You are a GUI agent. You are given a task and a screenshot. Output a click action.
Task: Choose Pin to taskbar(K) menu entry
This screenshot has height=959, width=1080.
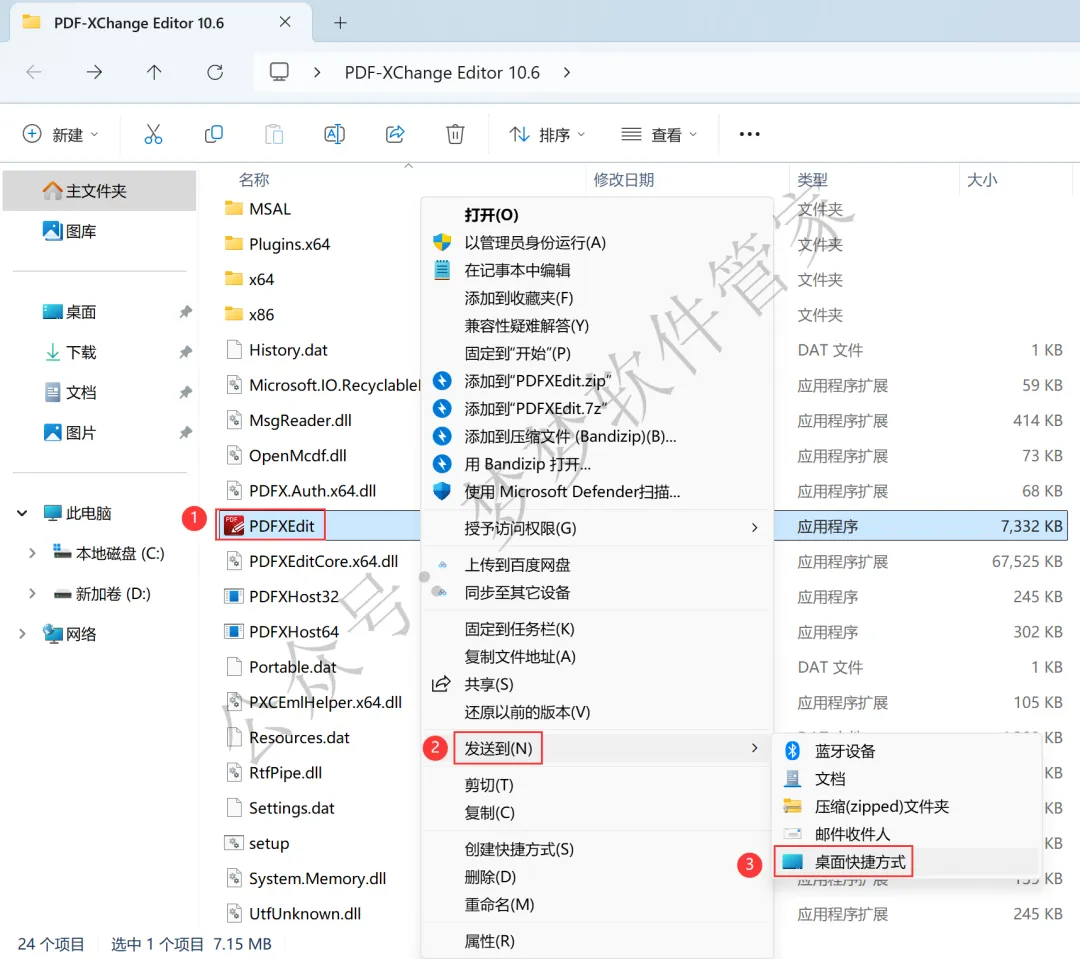coord(596,629)
